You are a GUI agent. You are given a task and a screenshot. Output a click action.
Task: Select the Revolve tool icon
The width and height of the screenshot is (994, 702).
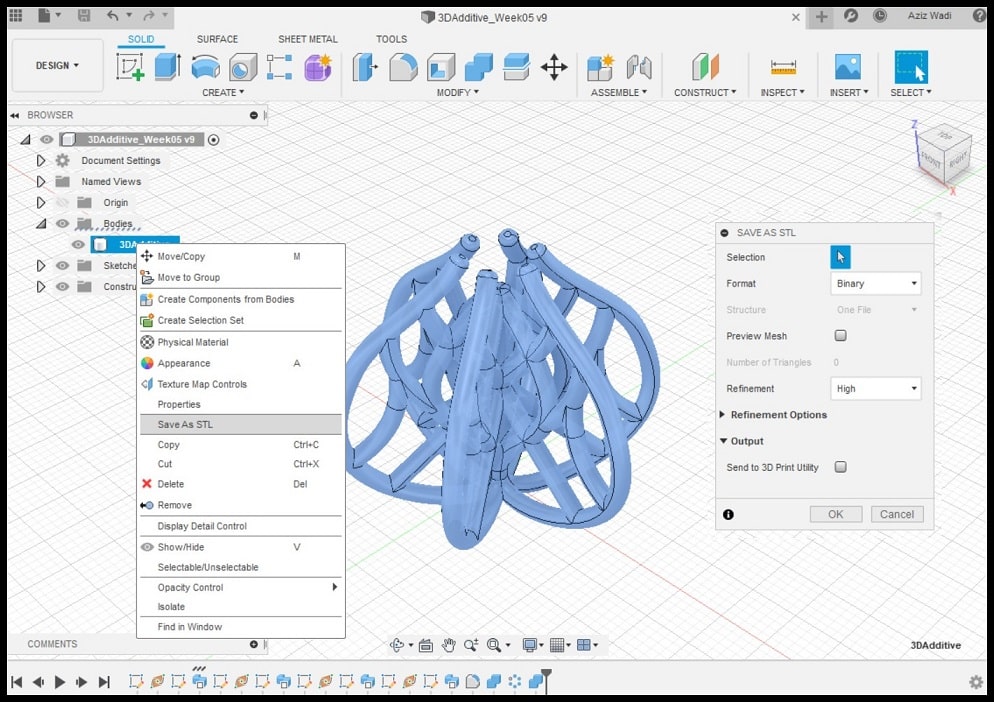pos(205,67)
